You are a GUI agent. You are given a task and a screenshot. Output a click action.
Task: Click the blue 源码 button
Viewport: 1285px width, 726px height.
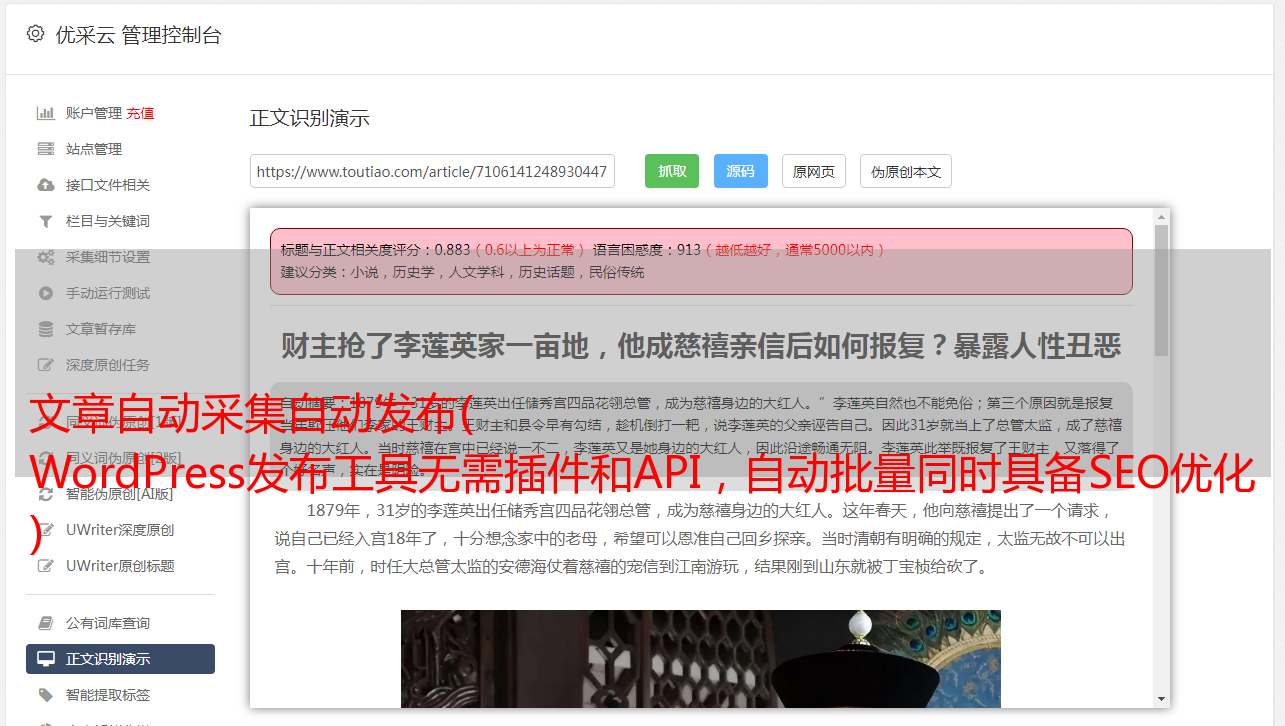click(x=740, y=171)
